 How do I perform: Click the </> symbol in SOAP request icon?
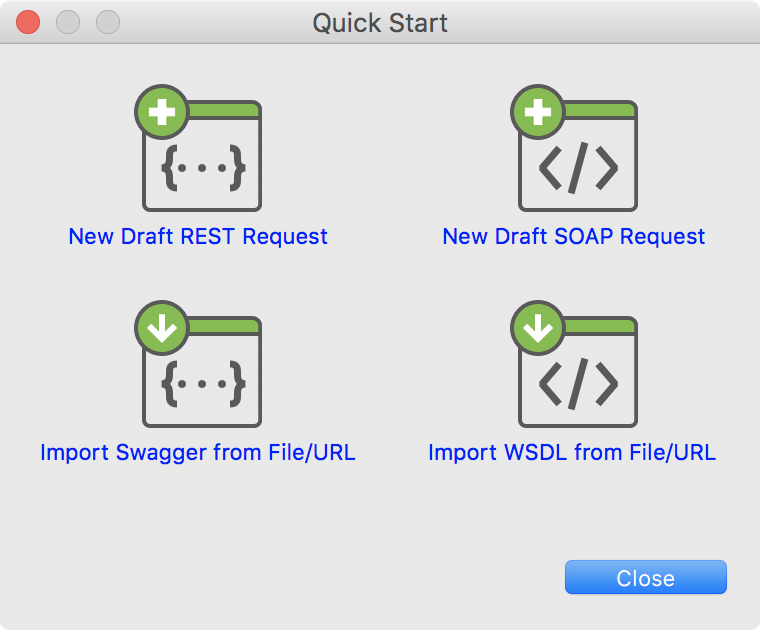click(x=578, y=170)
